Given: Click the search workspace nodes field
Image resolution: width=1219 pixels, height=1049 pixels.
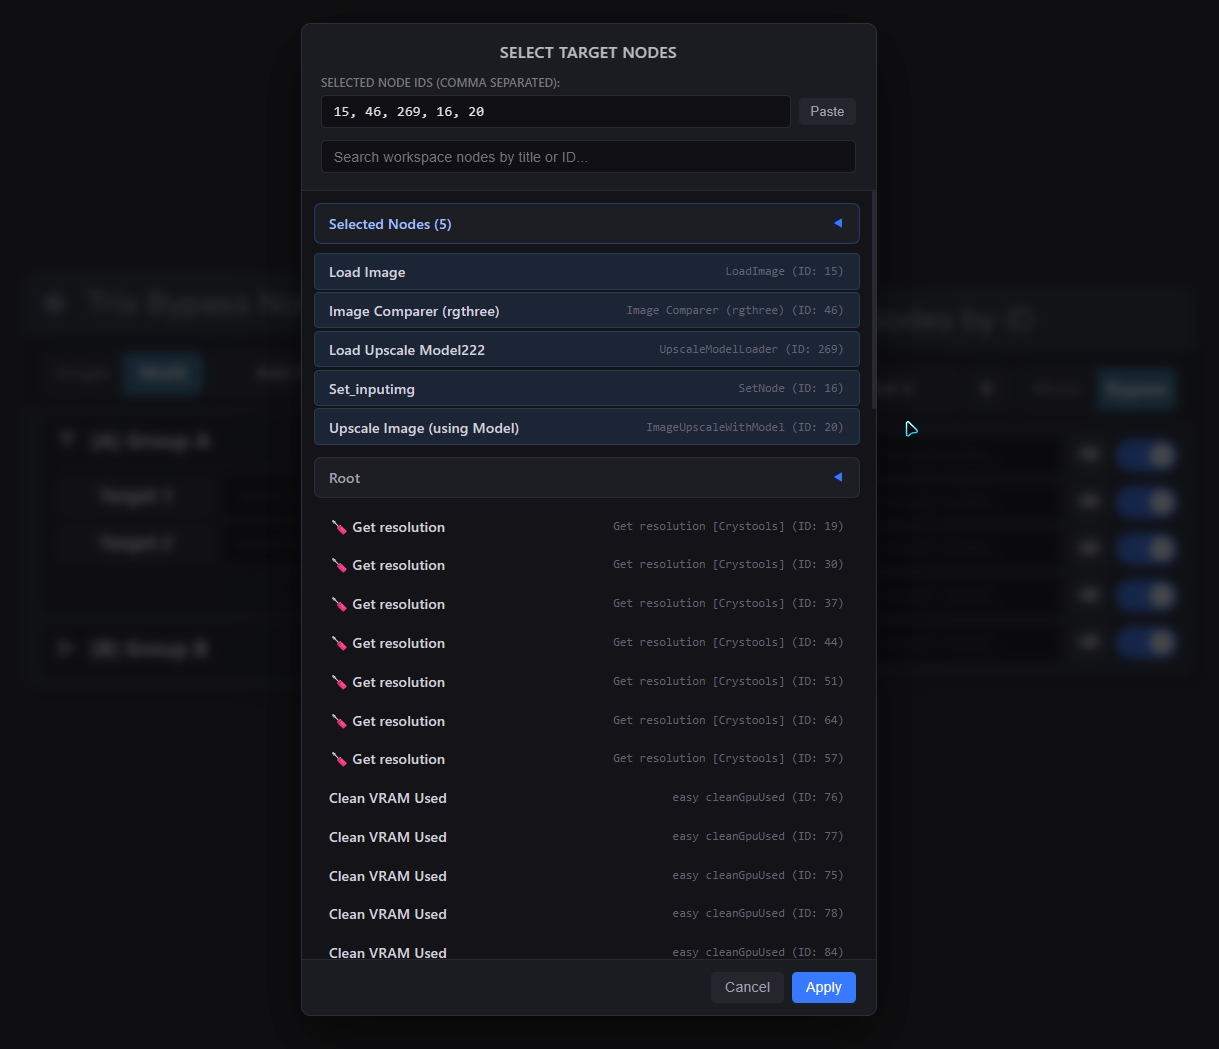Looking at the screenshot, I should (588, 157).
